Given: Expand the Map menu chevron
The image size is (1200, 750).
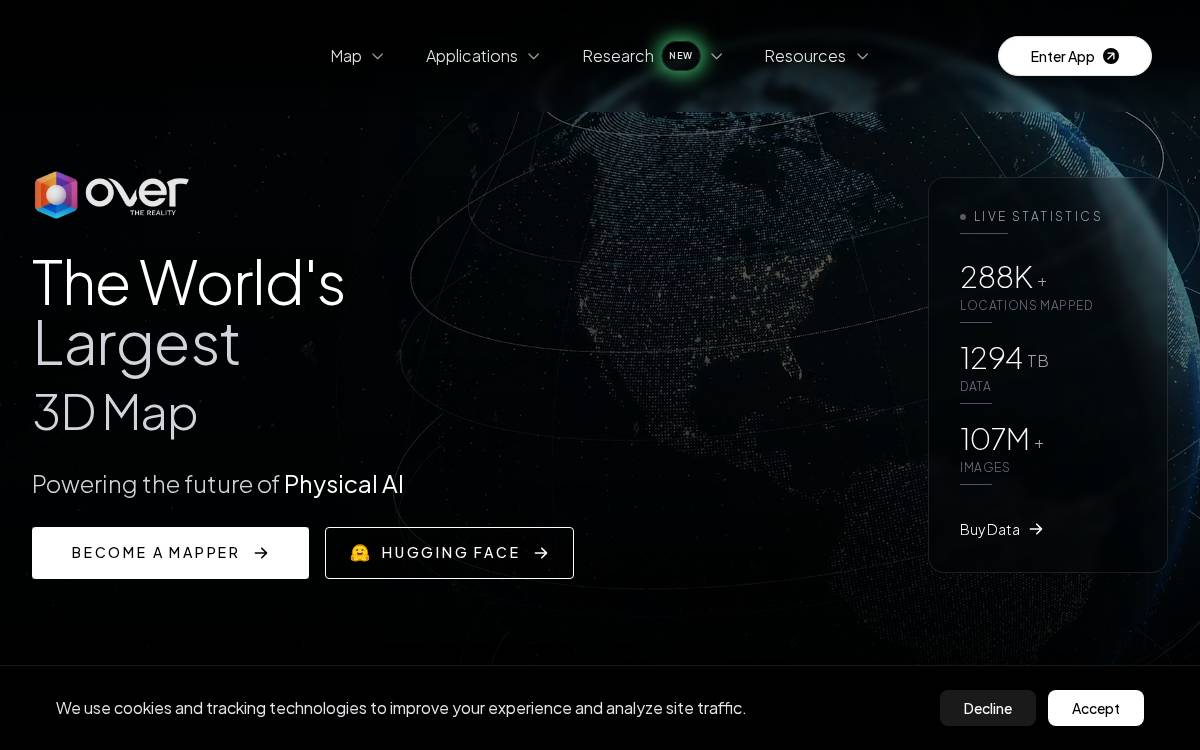Looking at the screenshot, I should point(377,56).
